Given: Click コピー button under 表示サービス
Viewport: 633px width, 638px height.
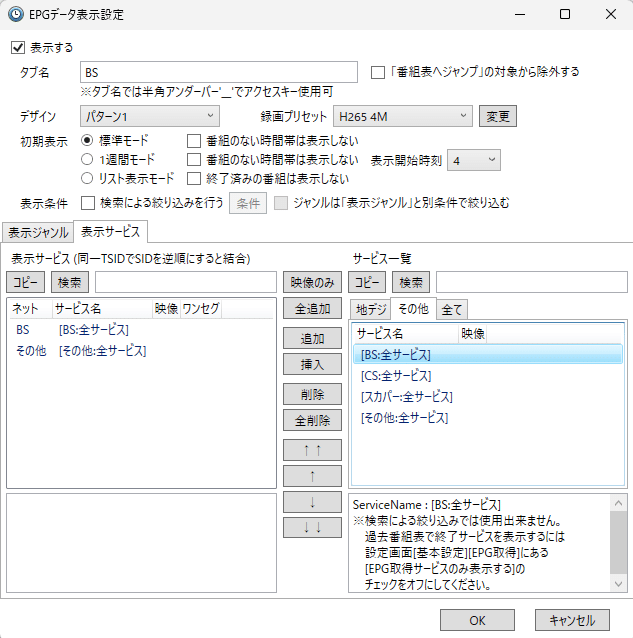Looking at the screenshot, I should [x=25, y=282].
